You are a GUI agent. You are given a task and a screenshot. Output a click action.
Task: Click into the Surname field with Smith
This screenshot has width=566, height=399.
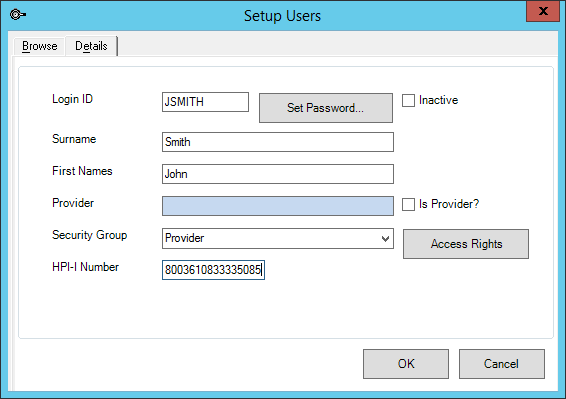(278, 142)
